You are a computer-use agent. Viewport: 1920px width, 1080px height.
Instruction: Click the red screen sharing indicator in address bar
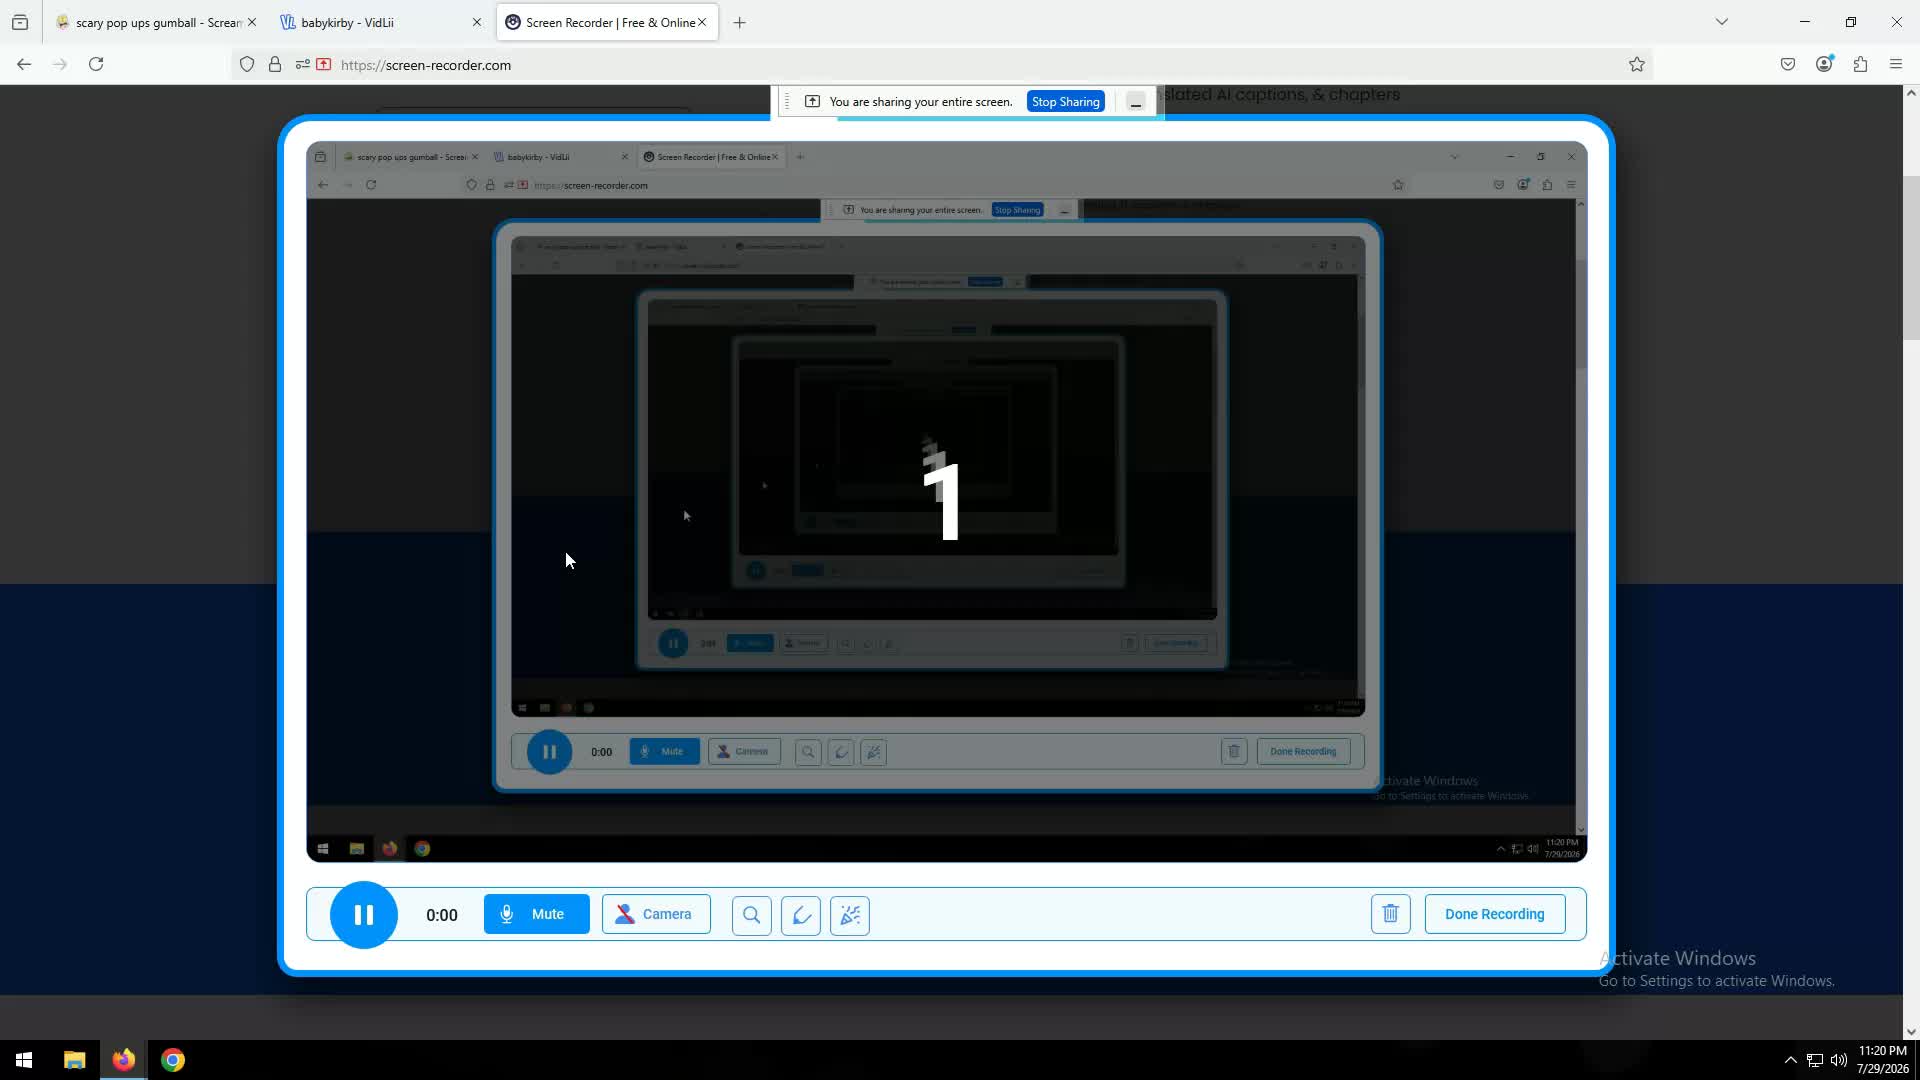(x=324, y=65)
